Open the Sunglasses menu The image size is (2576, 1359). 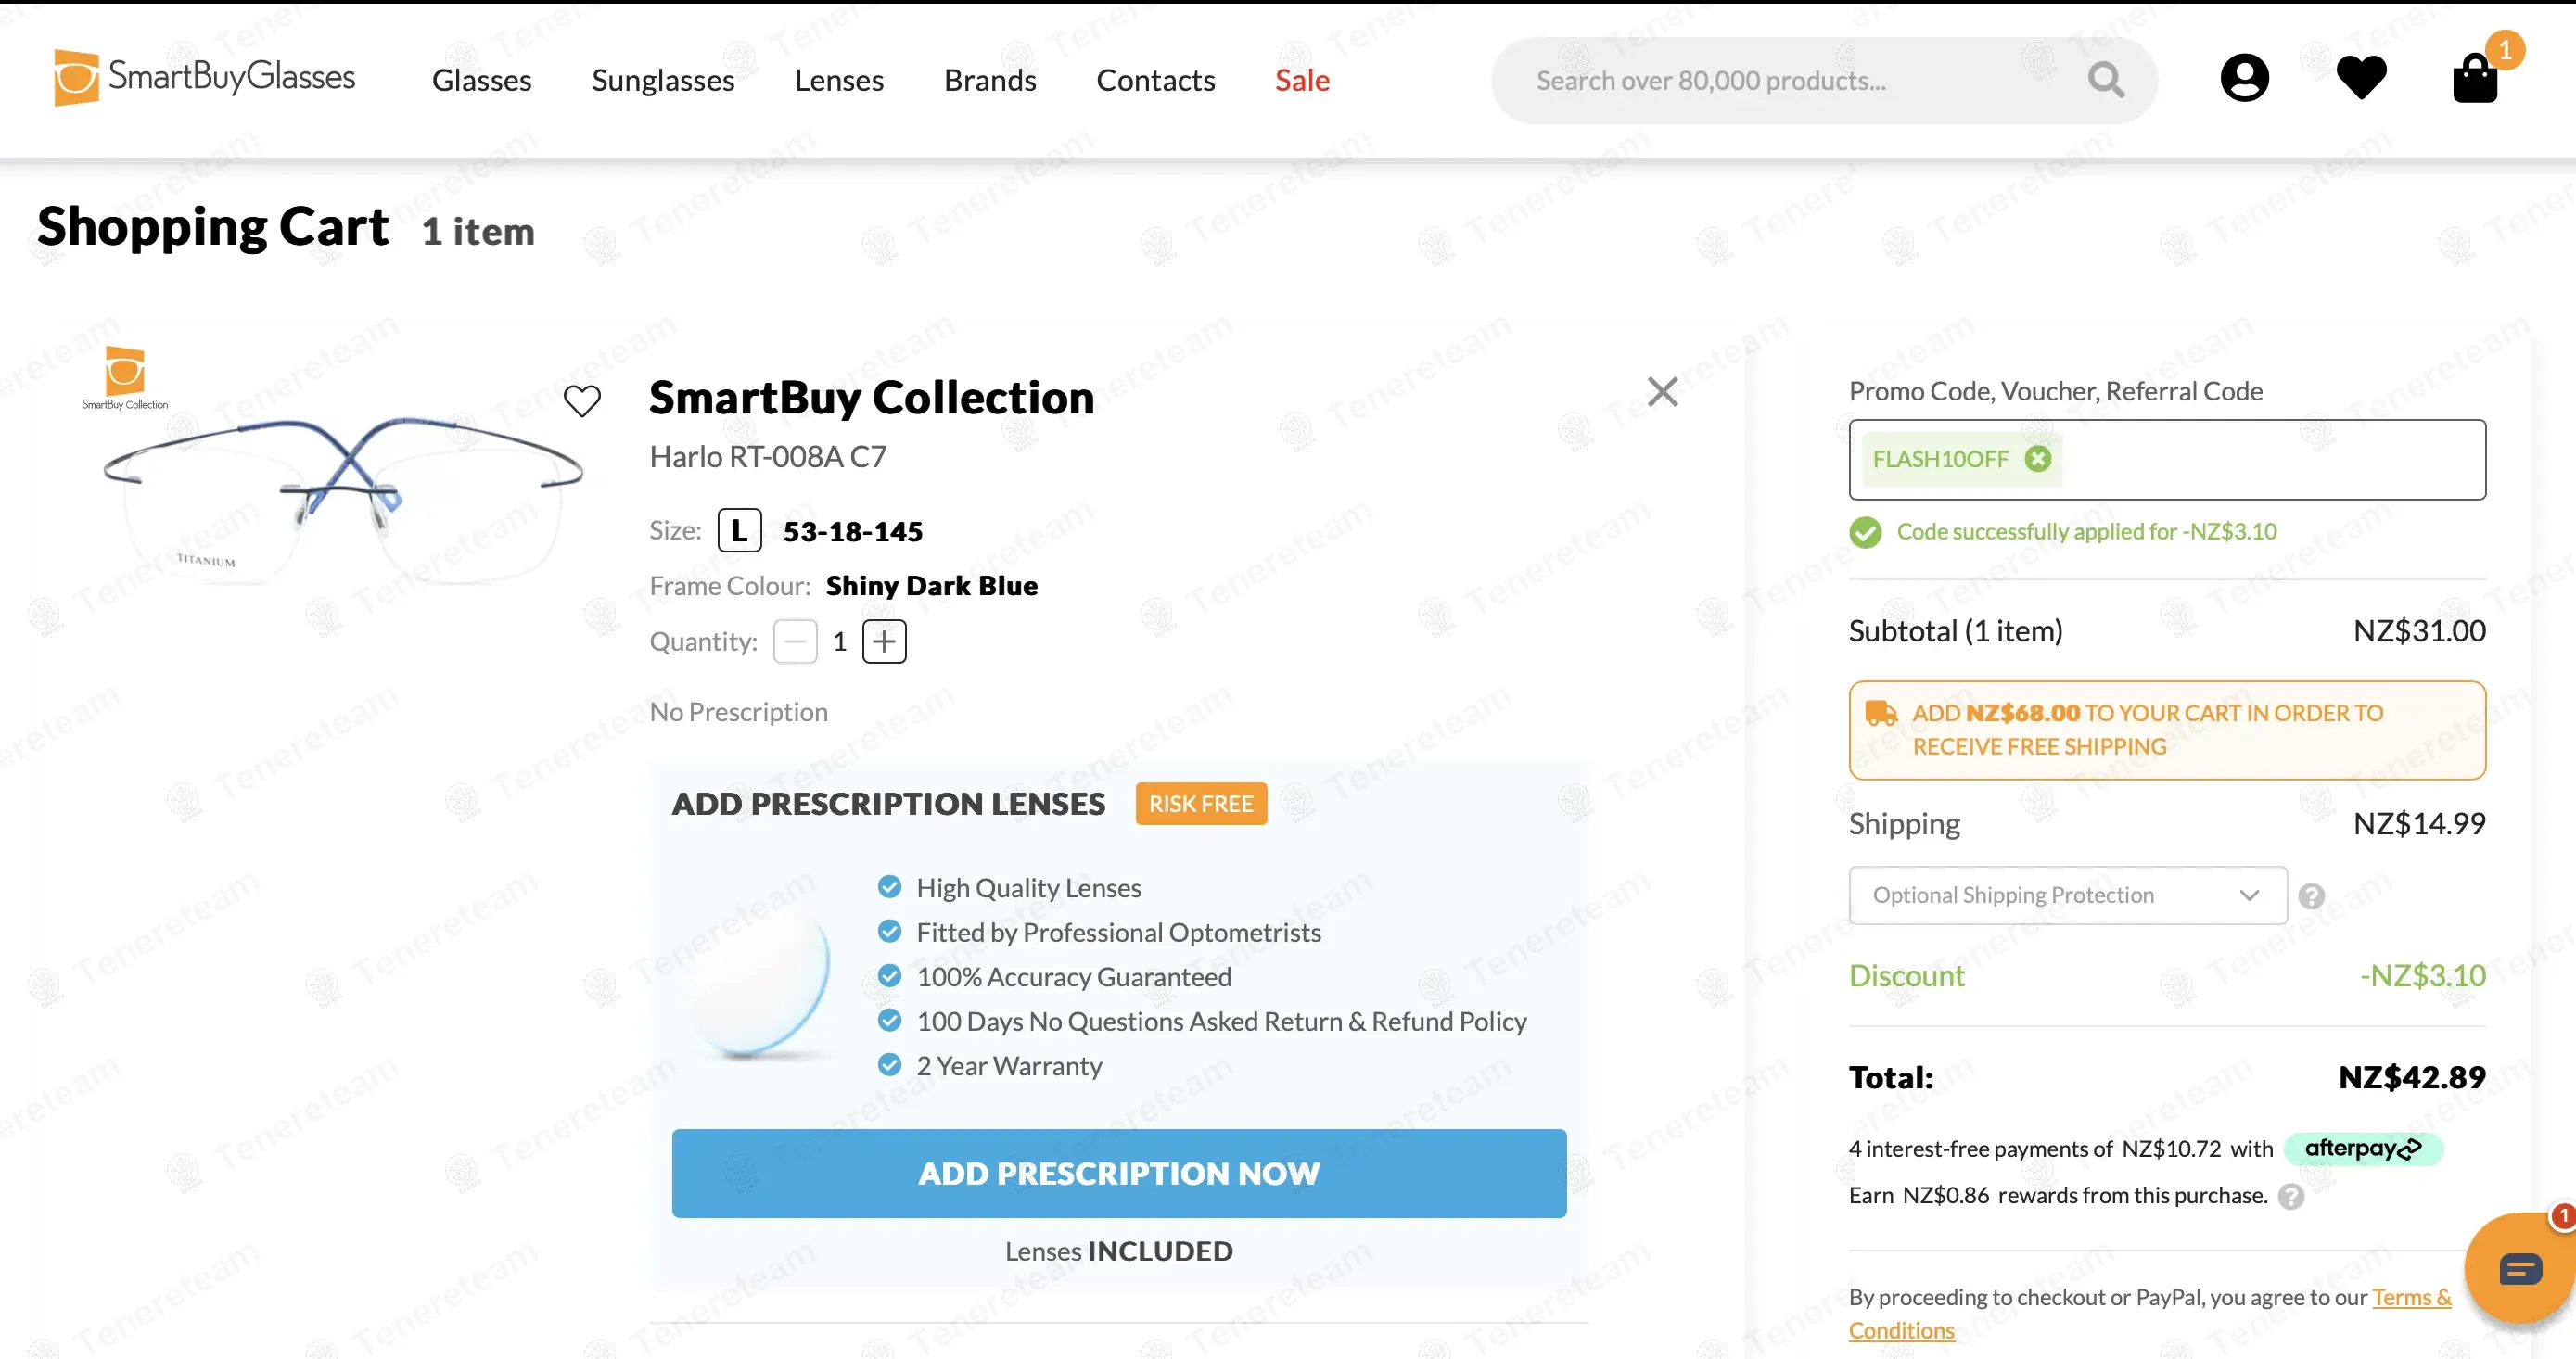pyautogui.click(x=663, y=80)
